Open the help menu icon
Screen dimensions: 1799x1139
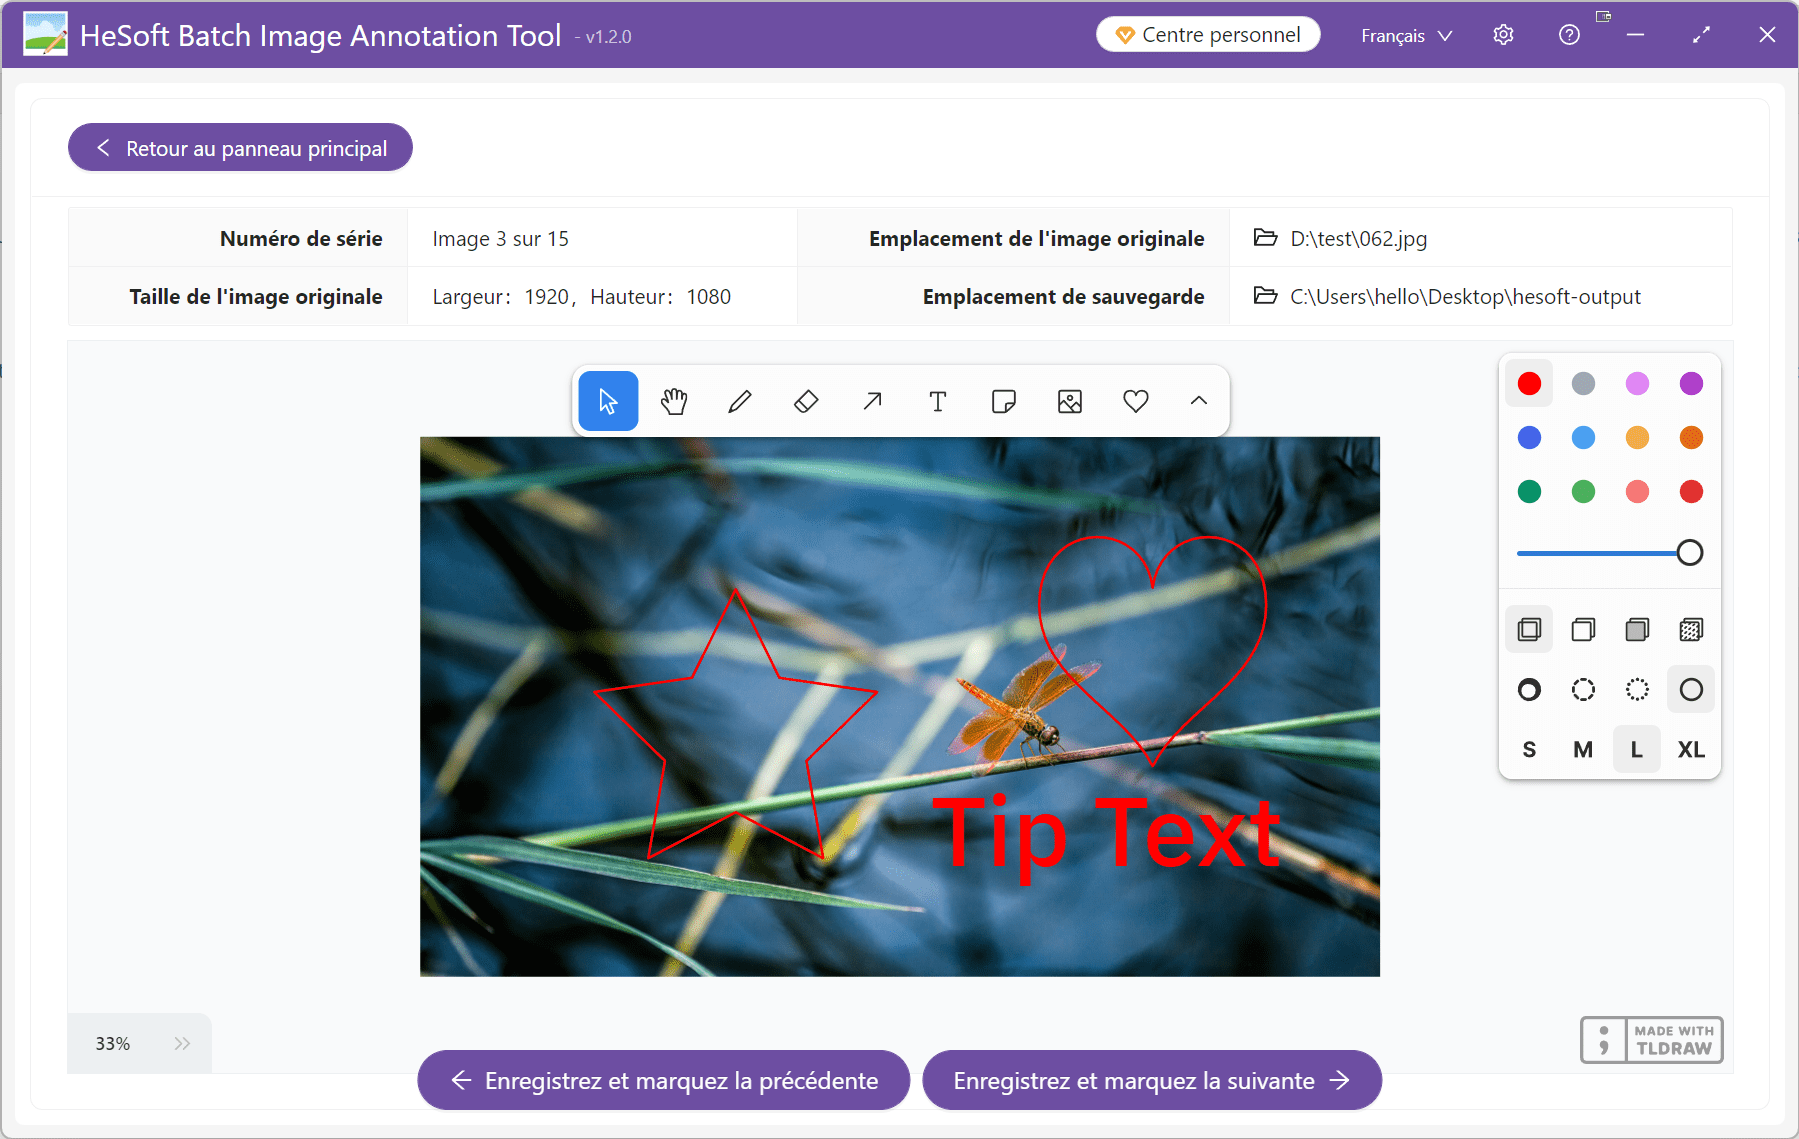point(1569,35)
